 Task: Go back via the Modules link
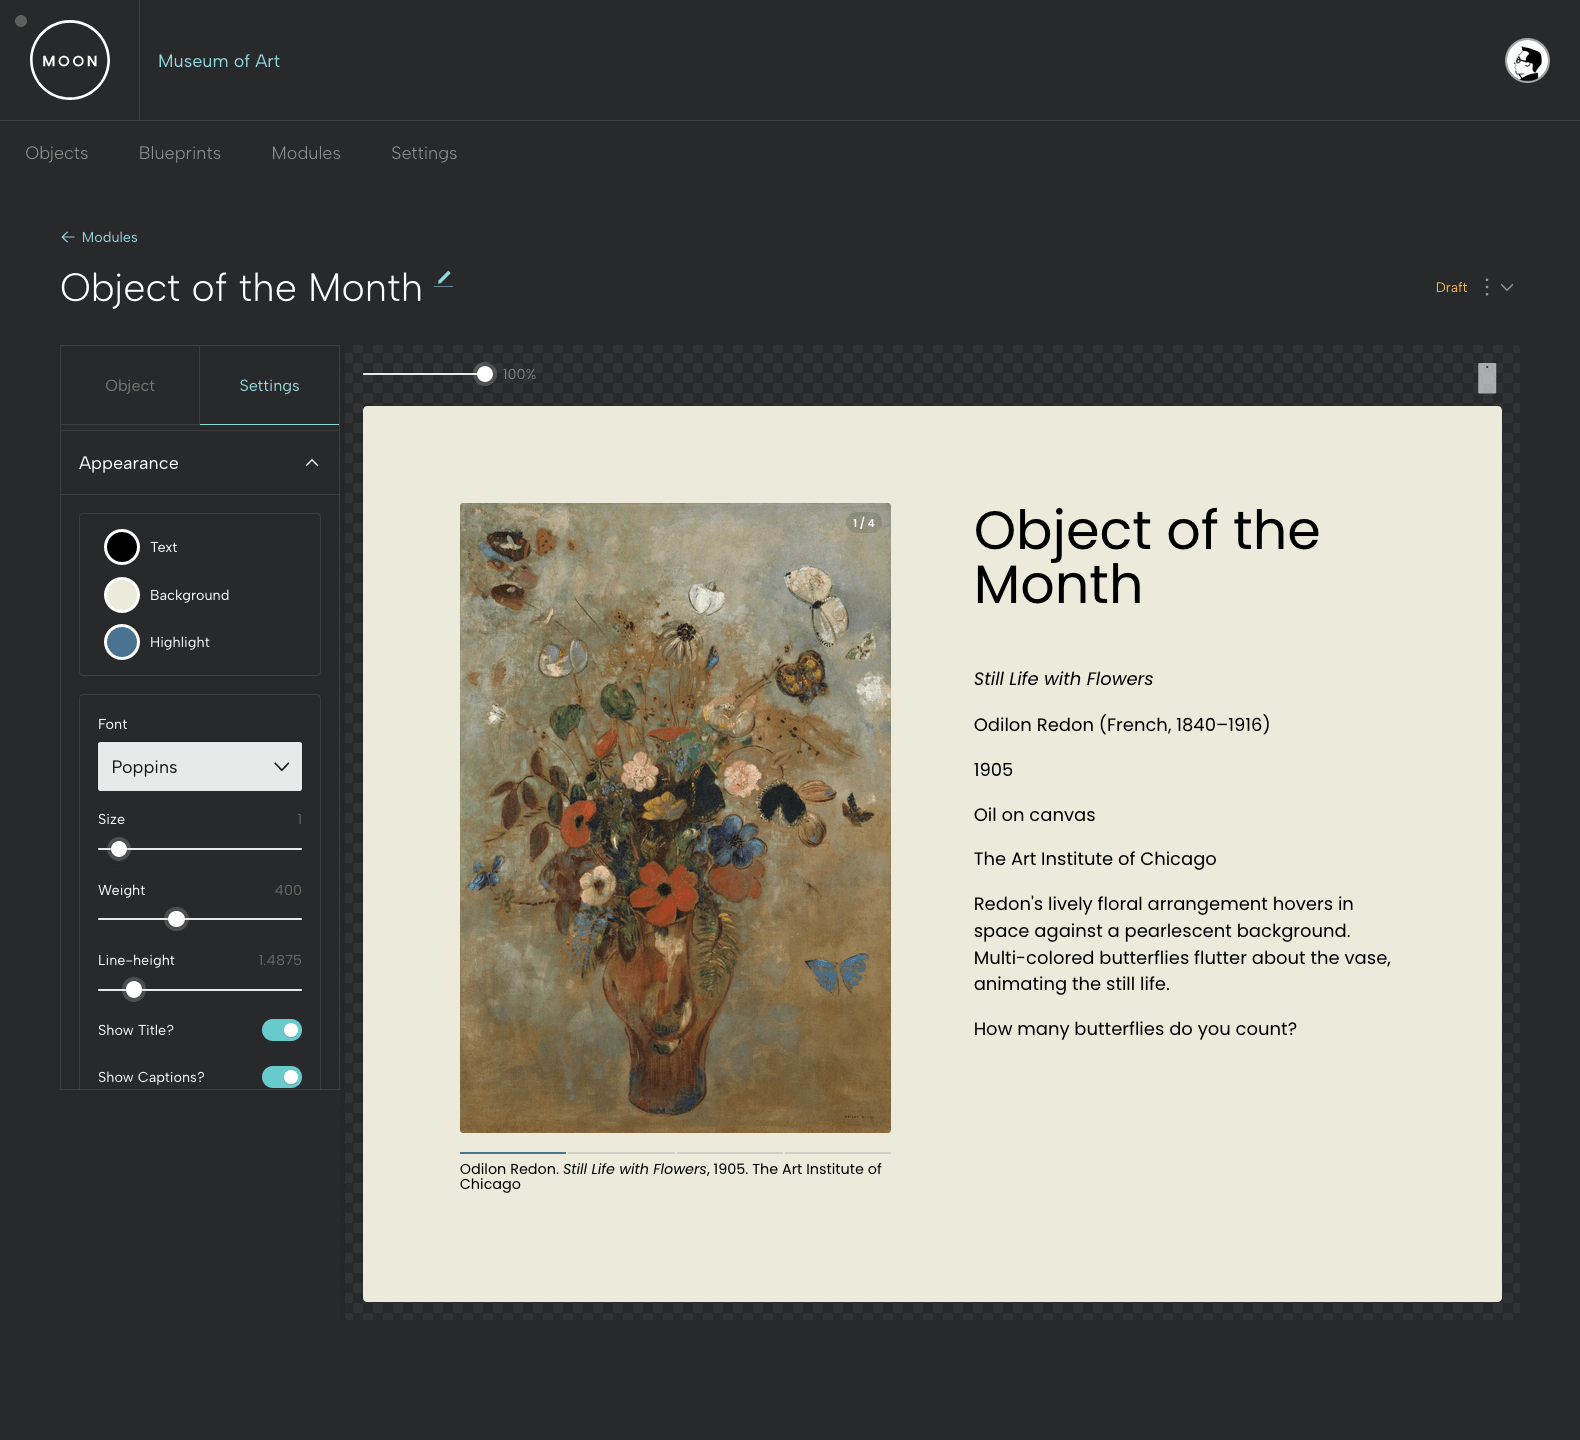tap(110, 237)
